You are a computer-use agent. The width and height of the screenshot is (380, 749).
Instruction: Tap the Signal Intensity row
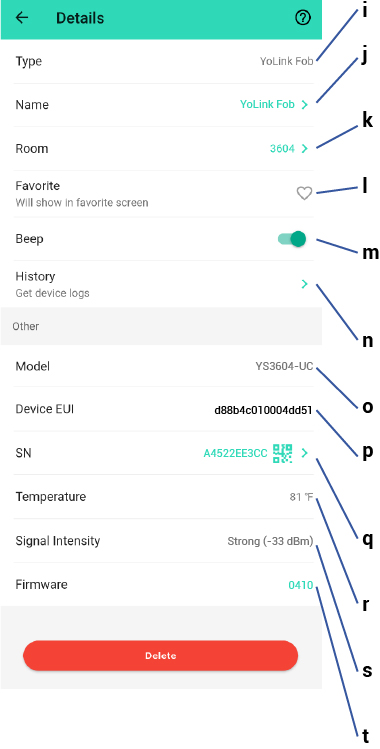click(x=161, y=541)
